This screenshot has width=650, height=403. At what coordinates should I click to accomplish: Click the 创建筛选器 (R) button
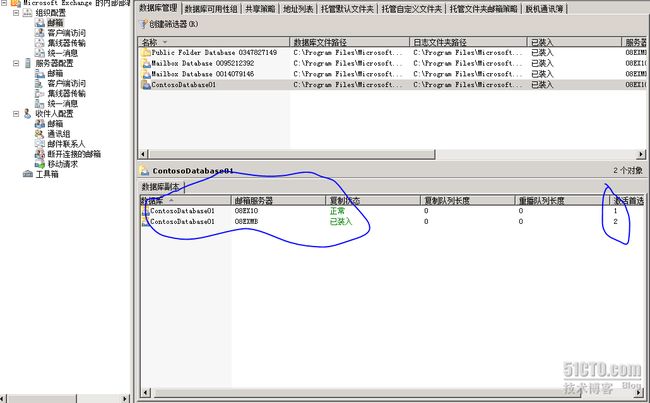tap(169, 24)
